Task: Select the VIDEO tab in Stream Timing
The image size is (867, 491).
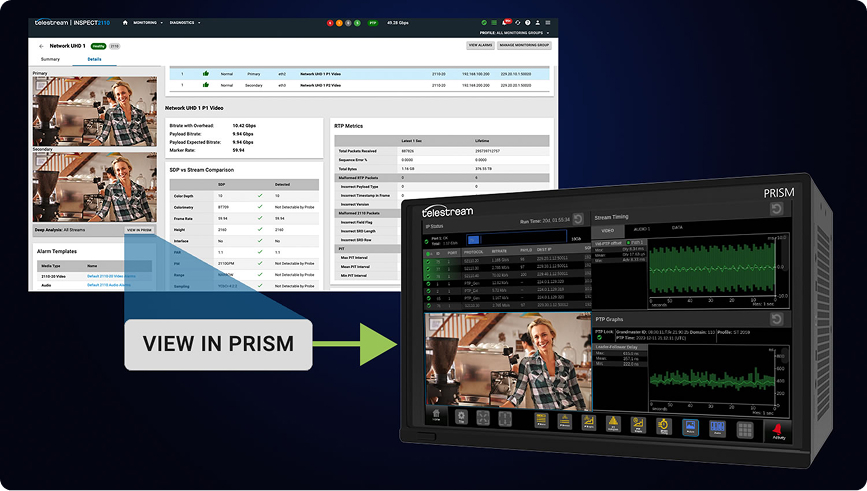Action: (608, 230)
